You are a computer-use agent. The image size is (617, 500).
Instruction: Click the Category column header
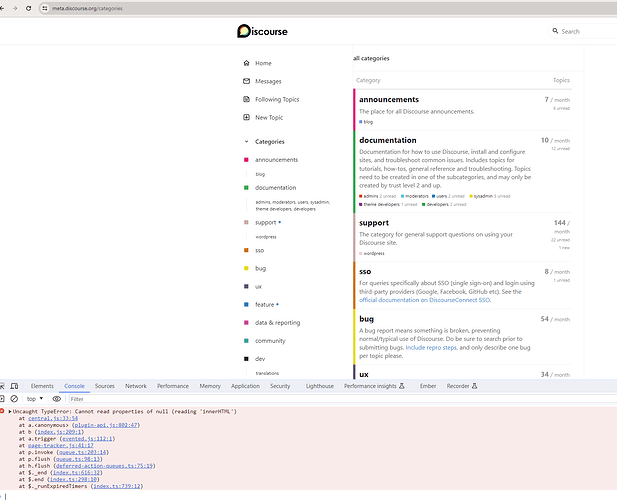tap(368, 80)
